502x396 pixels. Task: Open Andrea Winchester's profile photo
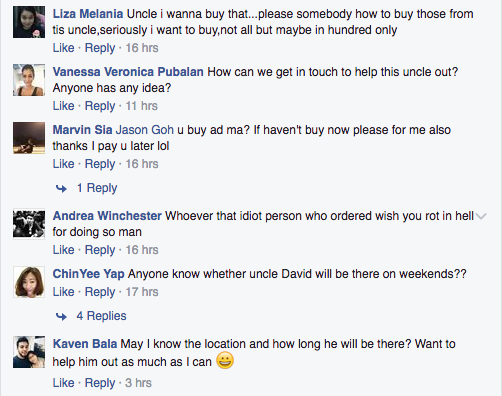(x=29, y=224)
